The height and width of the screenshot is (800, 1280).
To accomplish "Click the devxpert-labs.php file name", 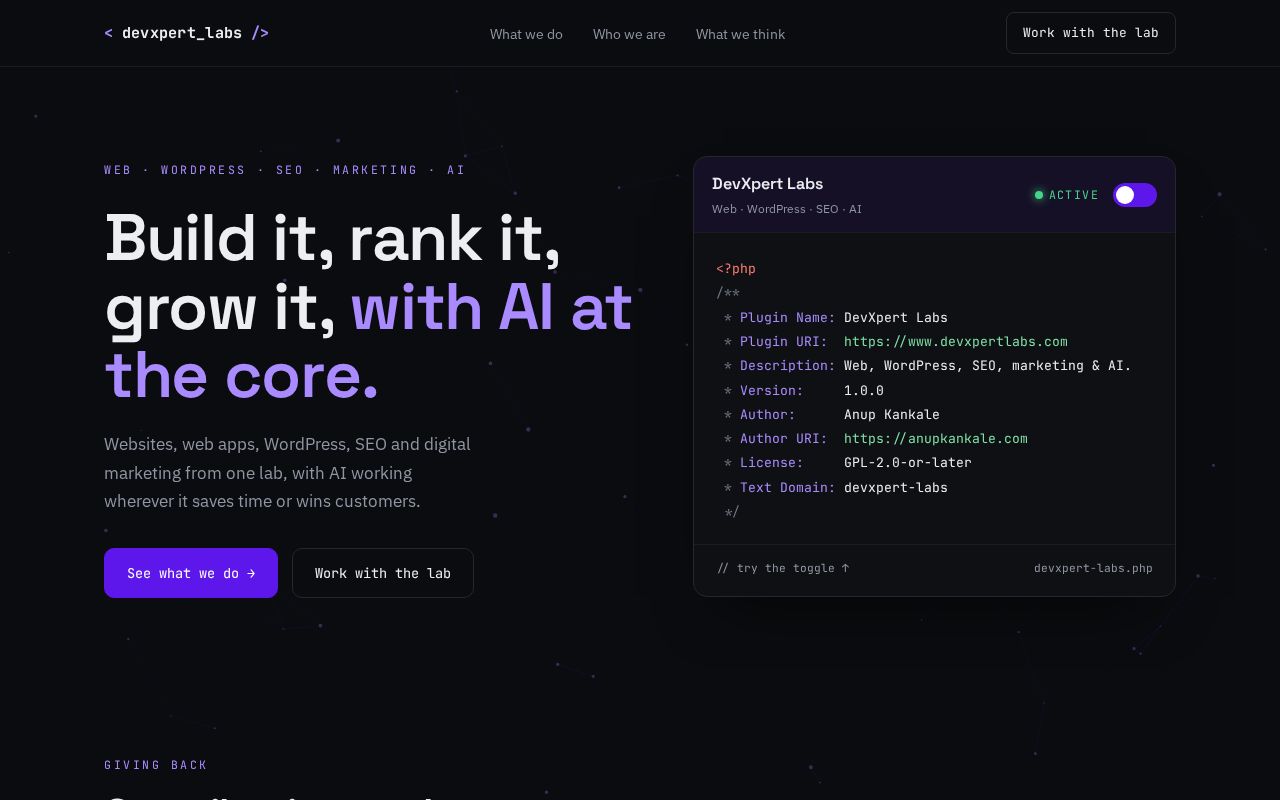I will [x=1093, y=568].
